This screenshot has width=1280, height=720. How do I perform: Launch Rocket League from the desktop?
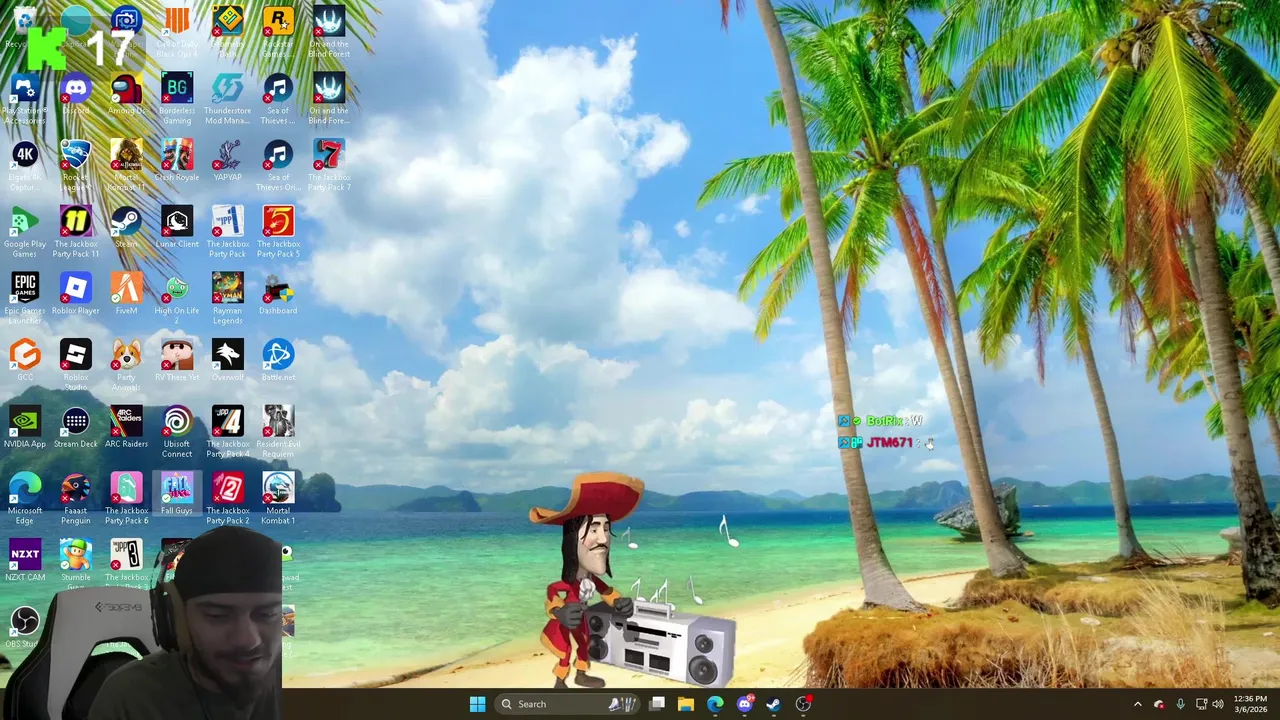76,165
